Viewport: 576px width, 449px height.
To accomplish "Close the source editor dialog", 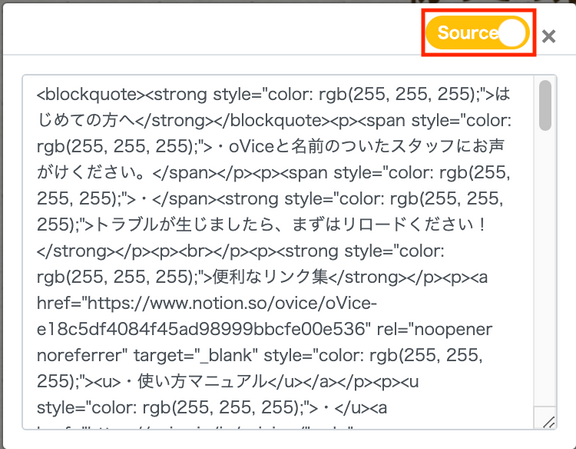I will [548, 36].
